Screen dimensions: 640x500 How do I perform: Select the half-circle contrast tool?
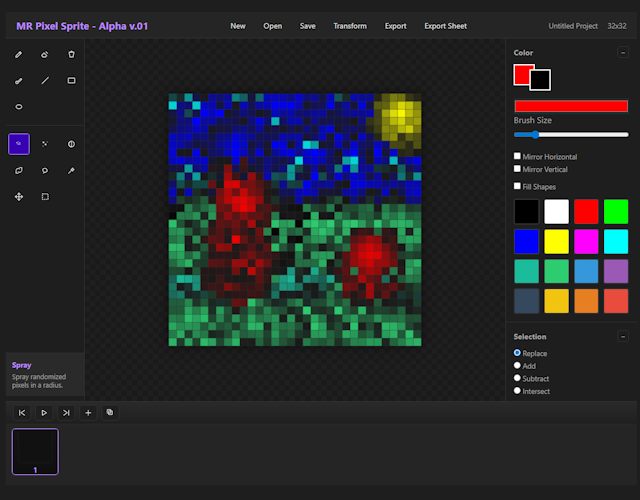(71, 144)
